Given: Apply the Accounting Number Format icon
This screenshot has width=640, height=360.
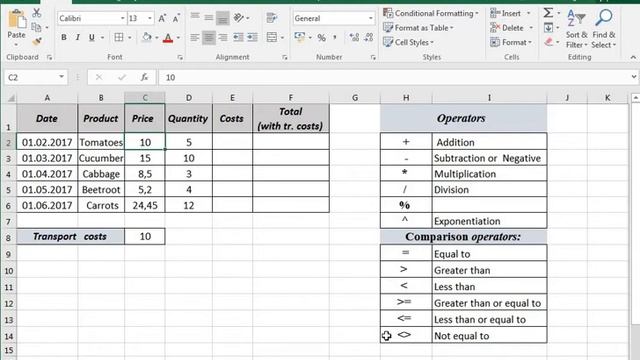Looking at the screenshot, I should point(299,38).
